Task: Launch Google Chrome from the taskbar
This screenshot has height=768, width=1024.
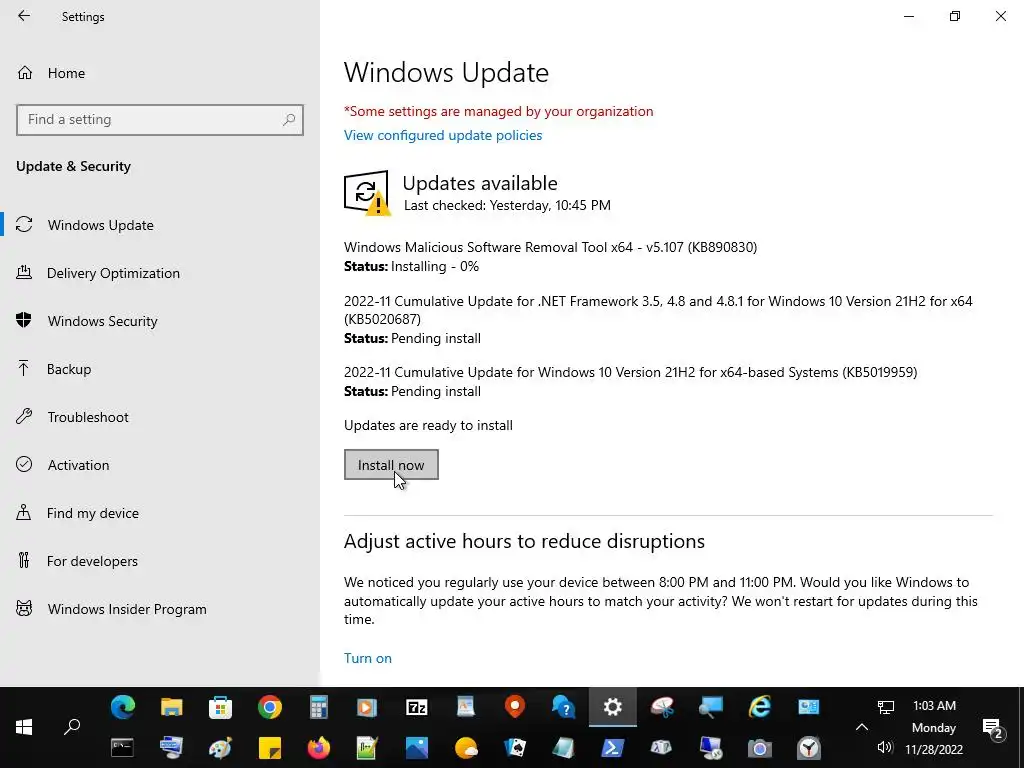Action: tap(270, 707)
